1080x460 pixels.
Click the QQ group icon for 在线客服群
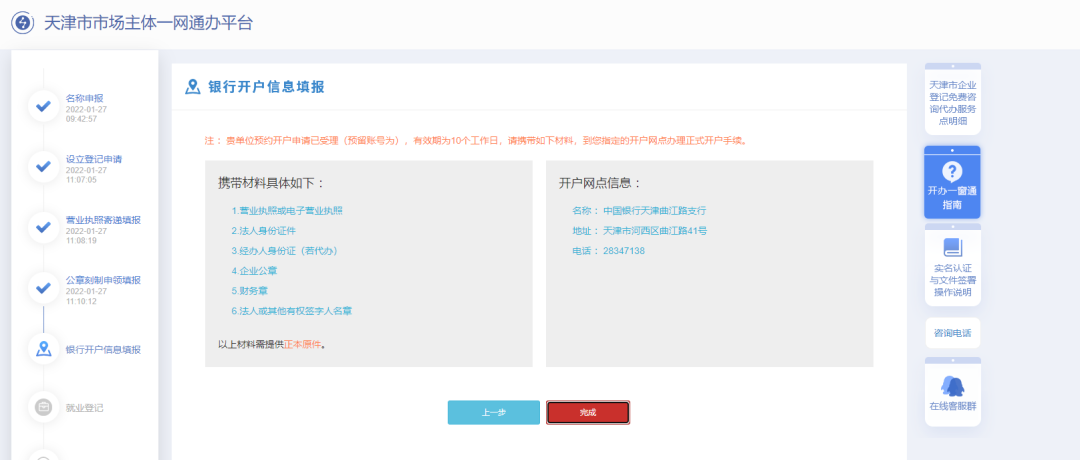(x=952, y=385)
